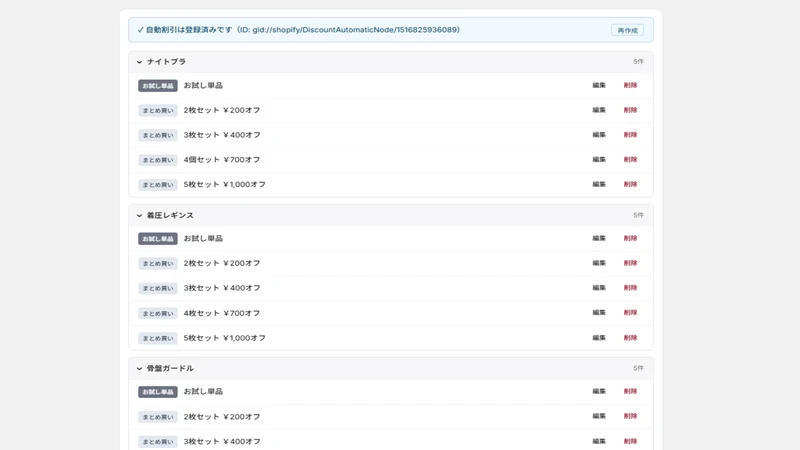
Task: Delete ナイトブラ 4個セット ¥700オフ row
Action: (x=630, y=159)
